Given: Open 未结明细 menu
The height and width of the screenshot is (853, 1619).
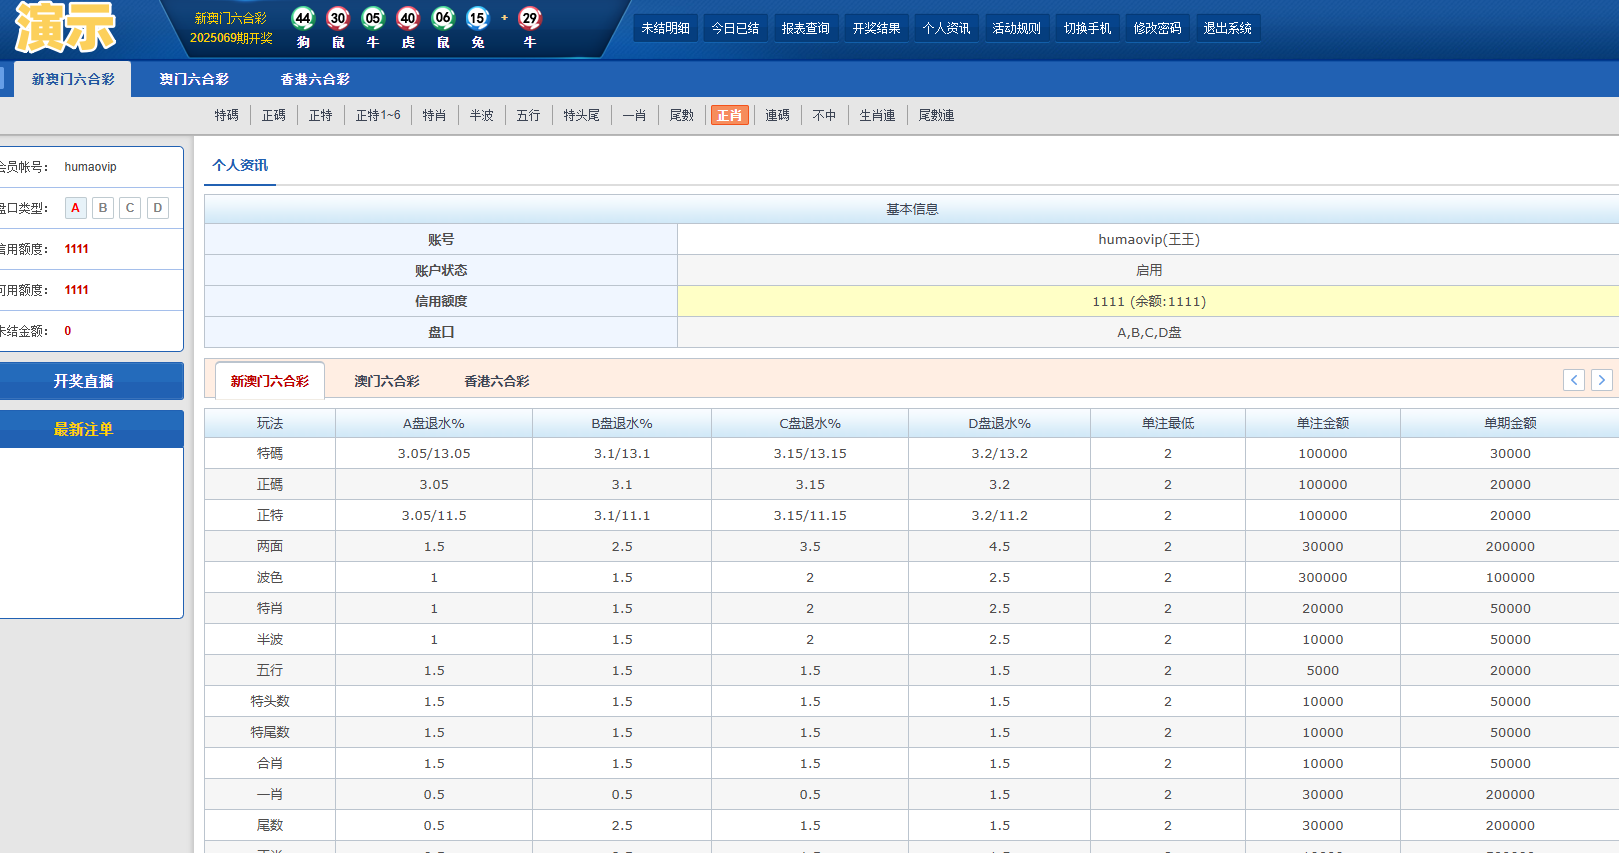Looking at the screenshot, I should pos(666,28).
